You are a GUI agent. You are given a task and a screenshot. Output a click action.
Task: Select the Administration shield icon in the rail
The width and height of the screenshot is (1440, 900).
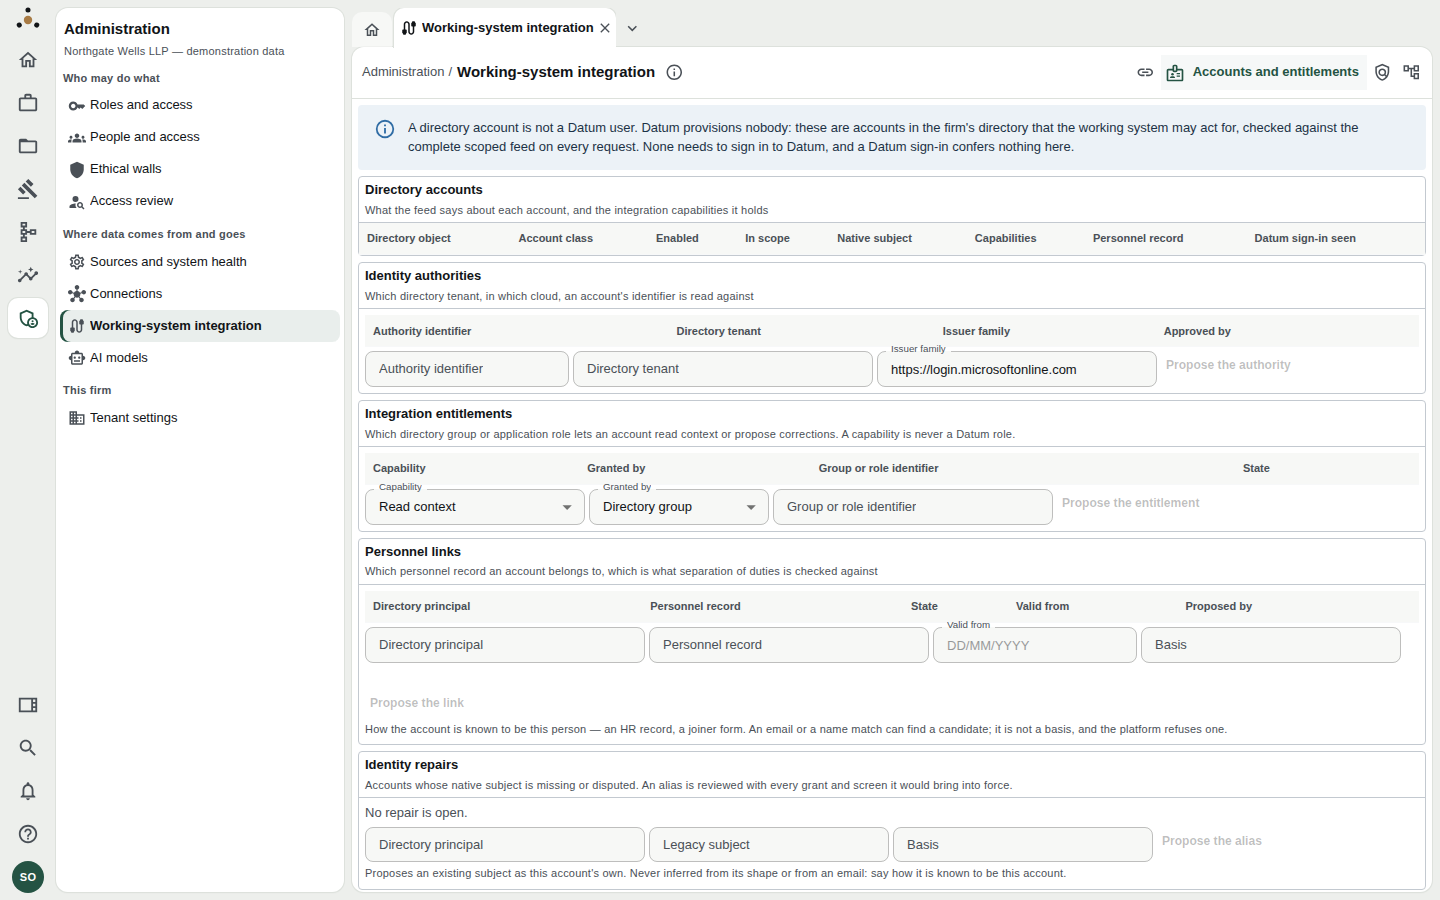tap(28, 319)
